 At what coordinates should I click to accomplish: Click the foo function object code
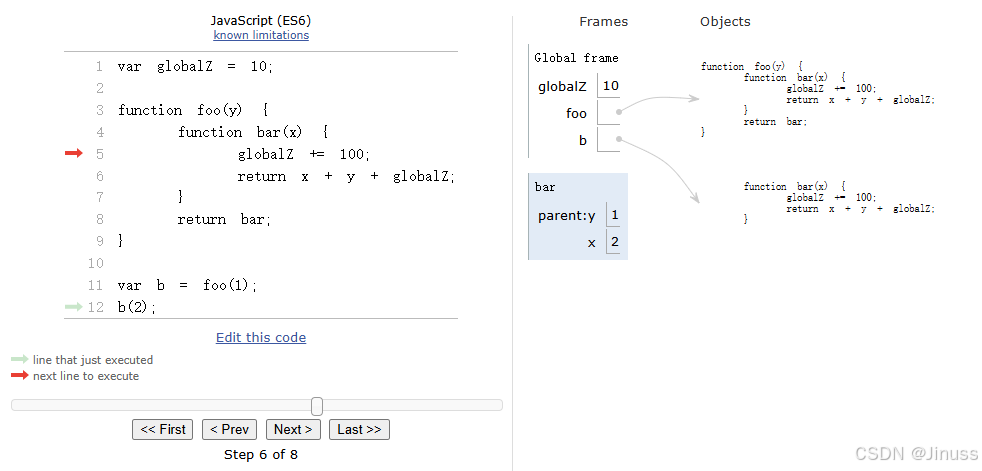(817, 100)
